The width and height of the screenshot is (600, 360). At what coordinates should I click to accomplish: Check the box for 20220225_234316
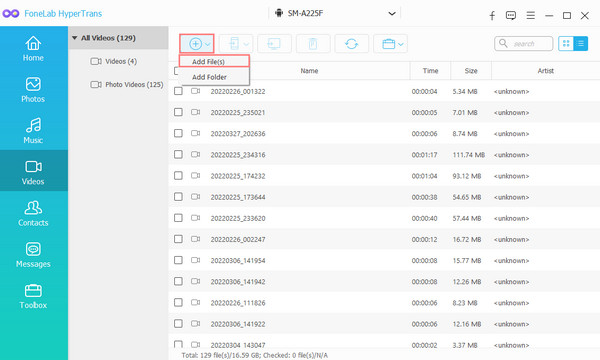coord(178,155)
